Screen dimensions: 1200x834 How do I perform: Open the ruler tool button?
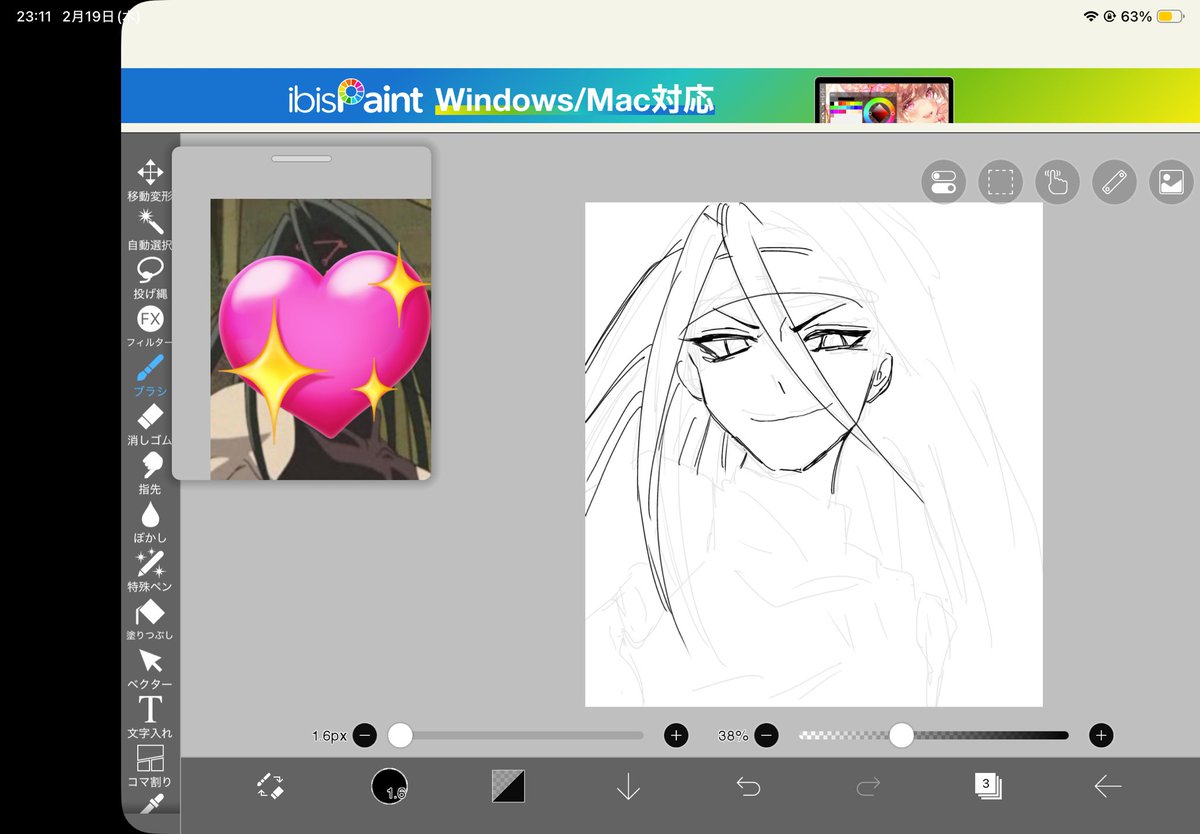(1115, 182)
